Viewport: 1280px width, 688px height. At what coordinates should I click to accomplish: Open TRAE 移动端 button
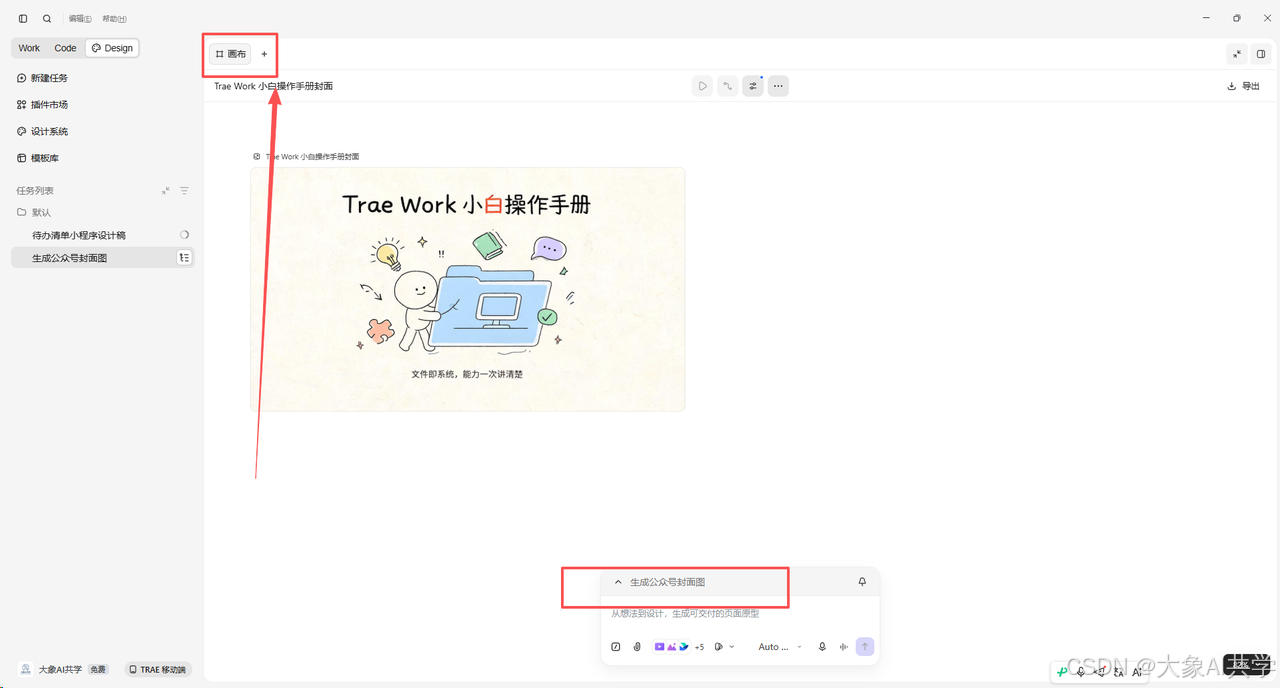tap(158, 670)
